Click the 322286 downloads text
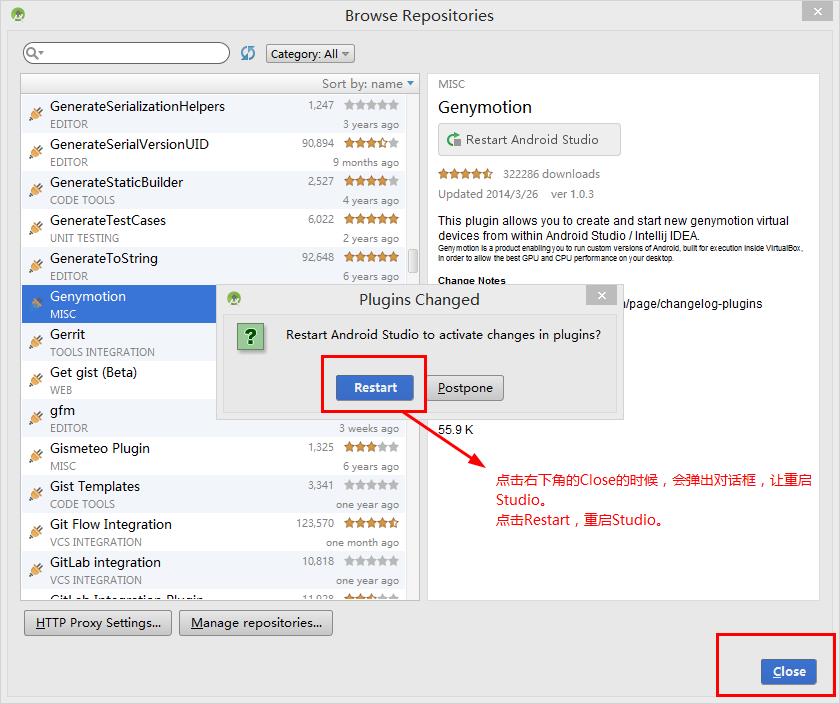The height and width of the screenshot is (704, 840). (551, 174)
